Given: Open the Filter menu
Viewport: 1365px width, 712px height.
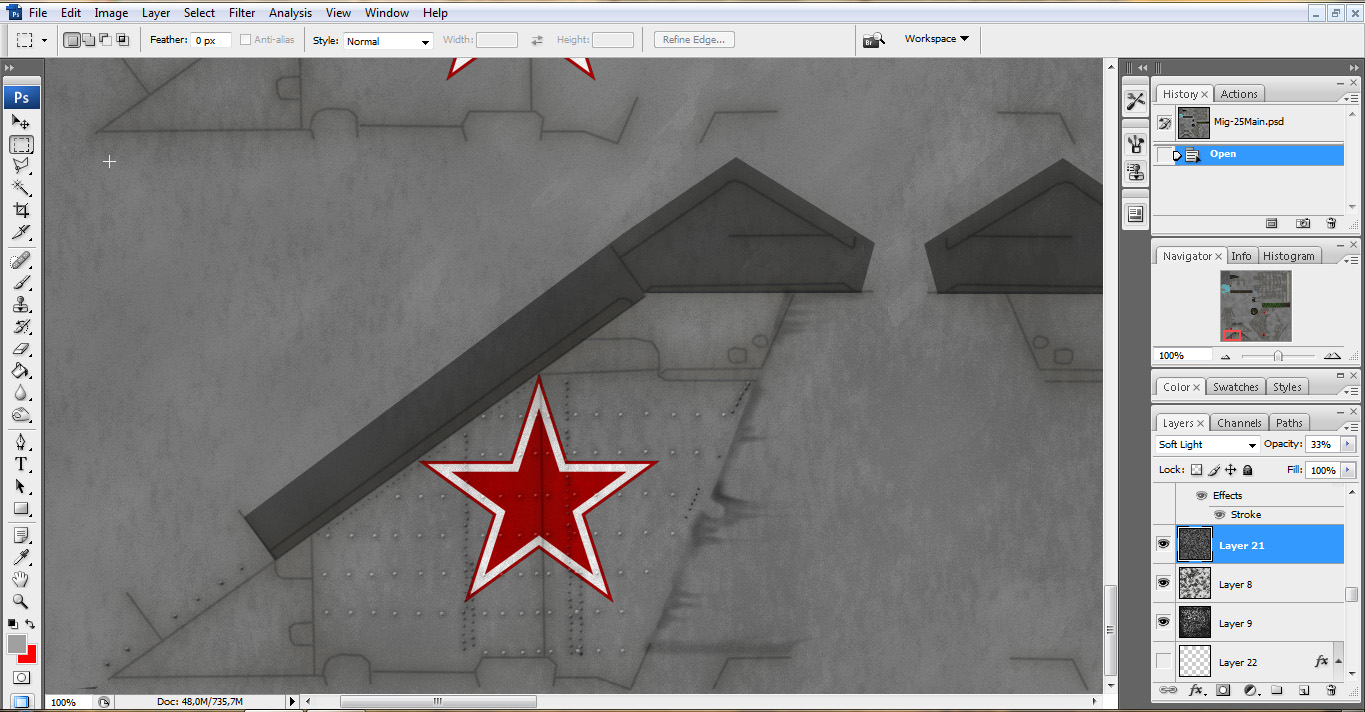Looking at the screenshot, I should click(242, 13).
